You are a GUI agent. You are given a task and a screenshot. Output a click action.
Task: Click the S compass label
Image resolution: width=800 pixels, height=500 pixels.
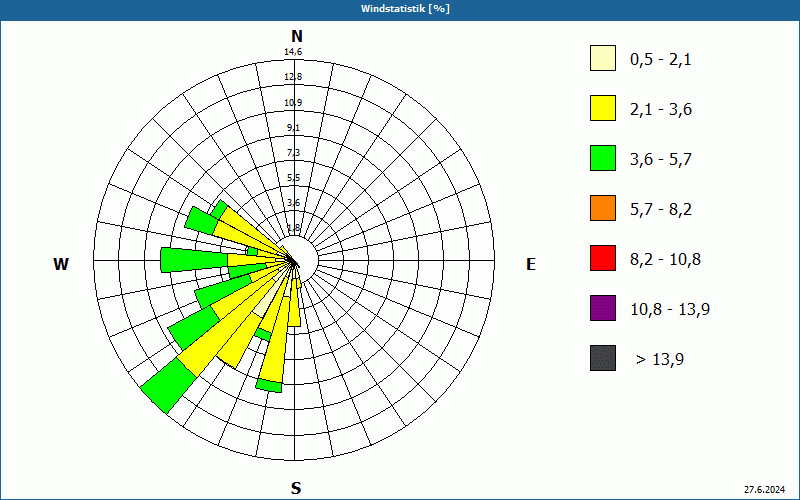[296, 488]
